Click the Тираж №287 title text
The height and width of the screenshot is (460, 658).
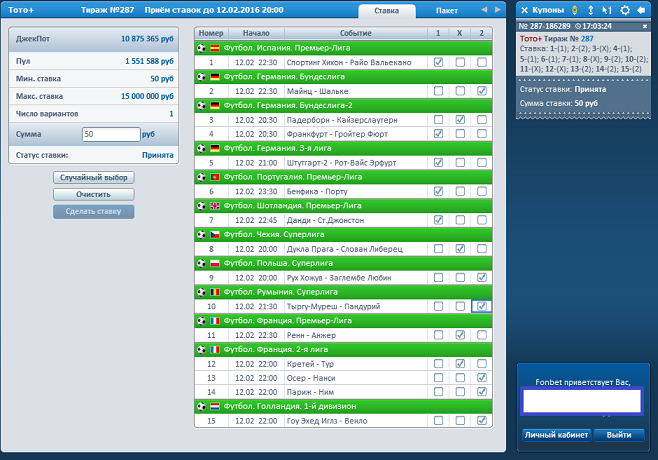107,10
